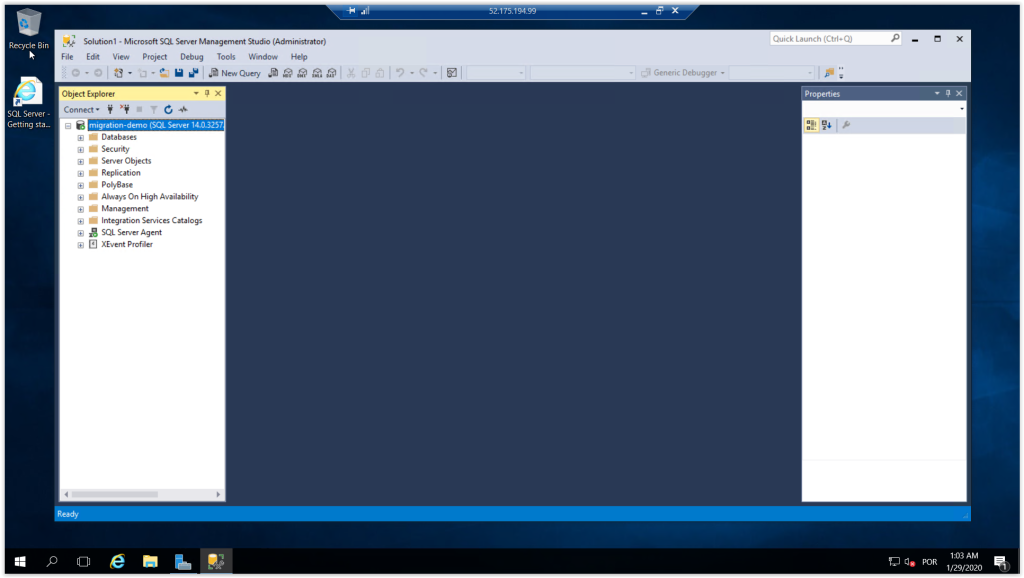This screenshot has width=1024, height=578.
Task: Open the Windows Start menu
Action: click(20, 562)
